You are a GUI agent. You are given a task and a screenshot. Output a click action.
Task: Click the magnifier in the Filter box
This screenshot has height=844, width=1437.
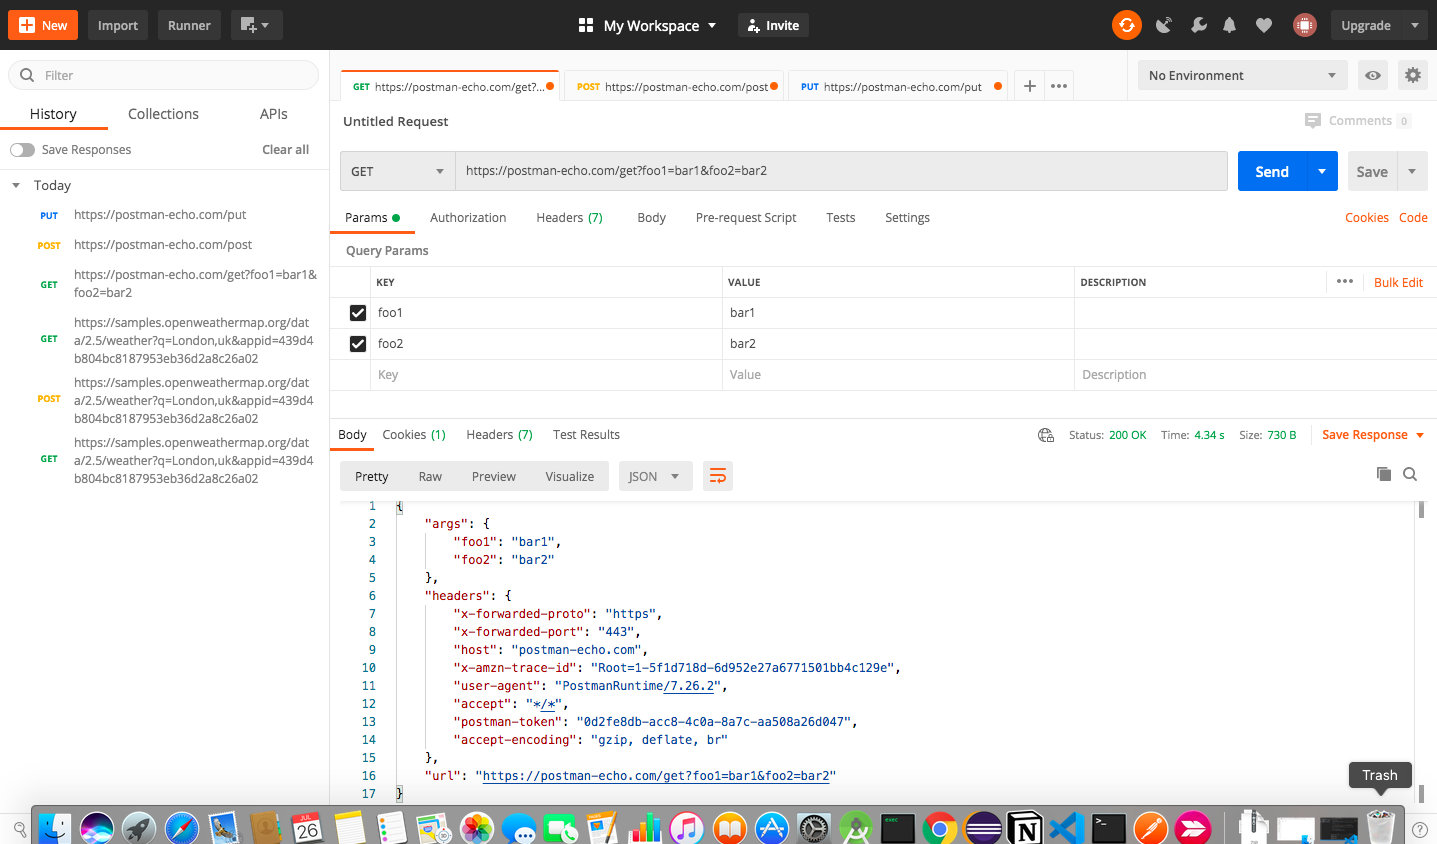tap(27, 75)
